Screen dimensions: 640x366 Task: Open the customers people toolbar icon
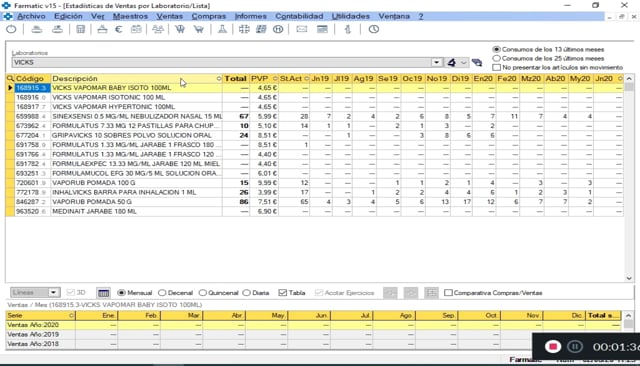pyautogui.click(x=158, y=29)
